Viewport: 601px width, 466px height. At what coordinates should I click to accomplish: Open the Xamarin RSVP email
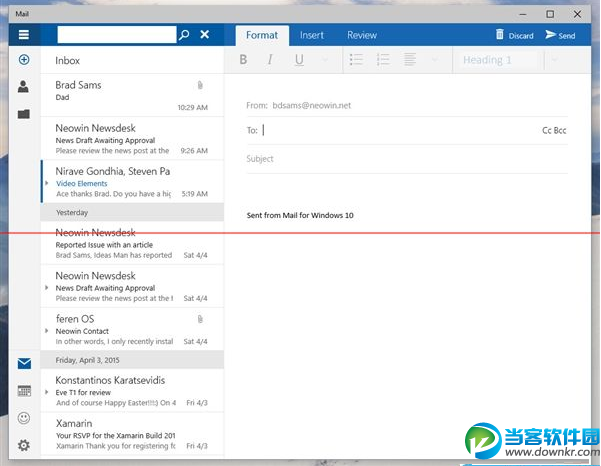132,434
